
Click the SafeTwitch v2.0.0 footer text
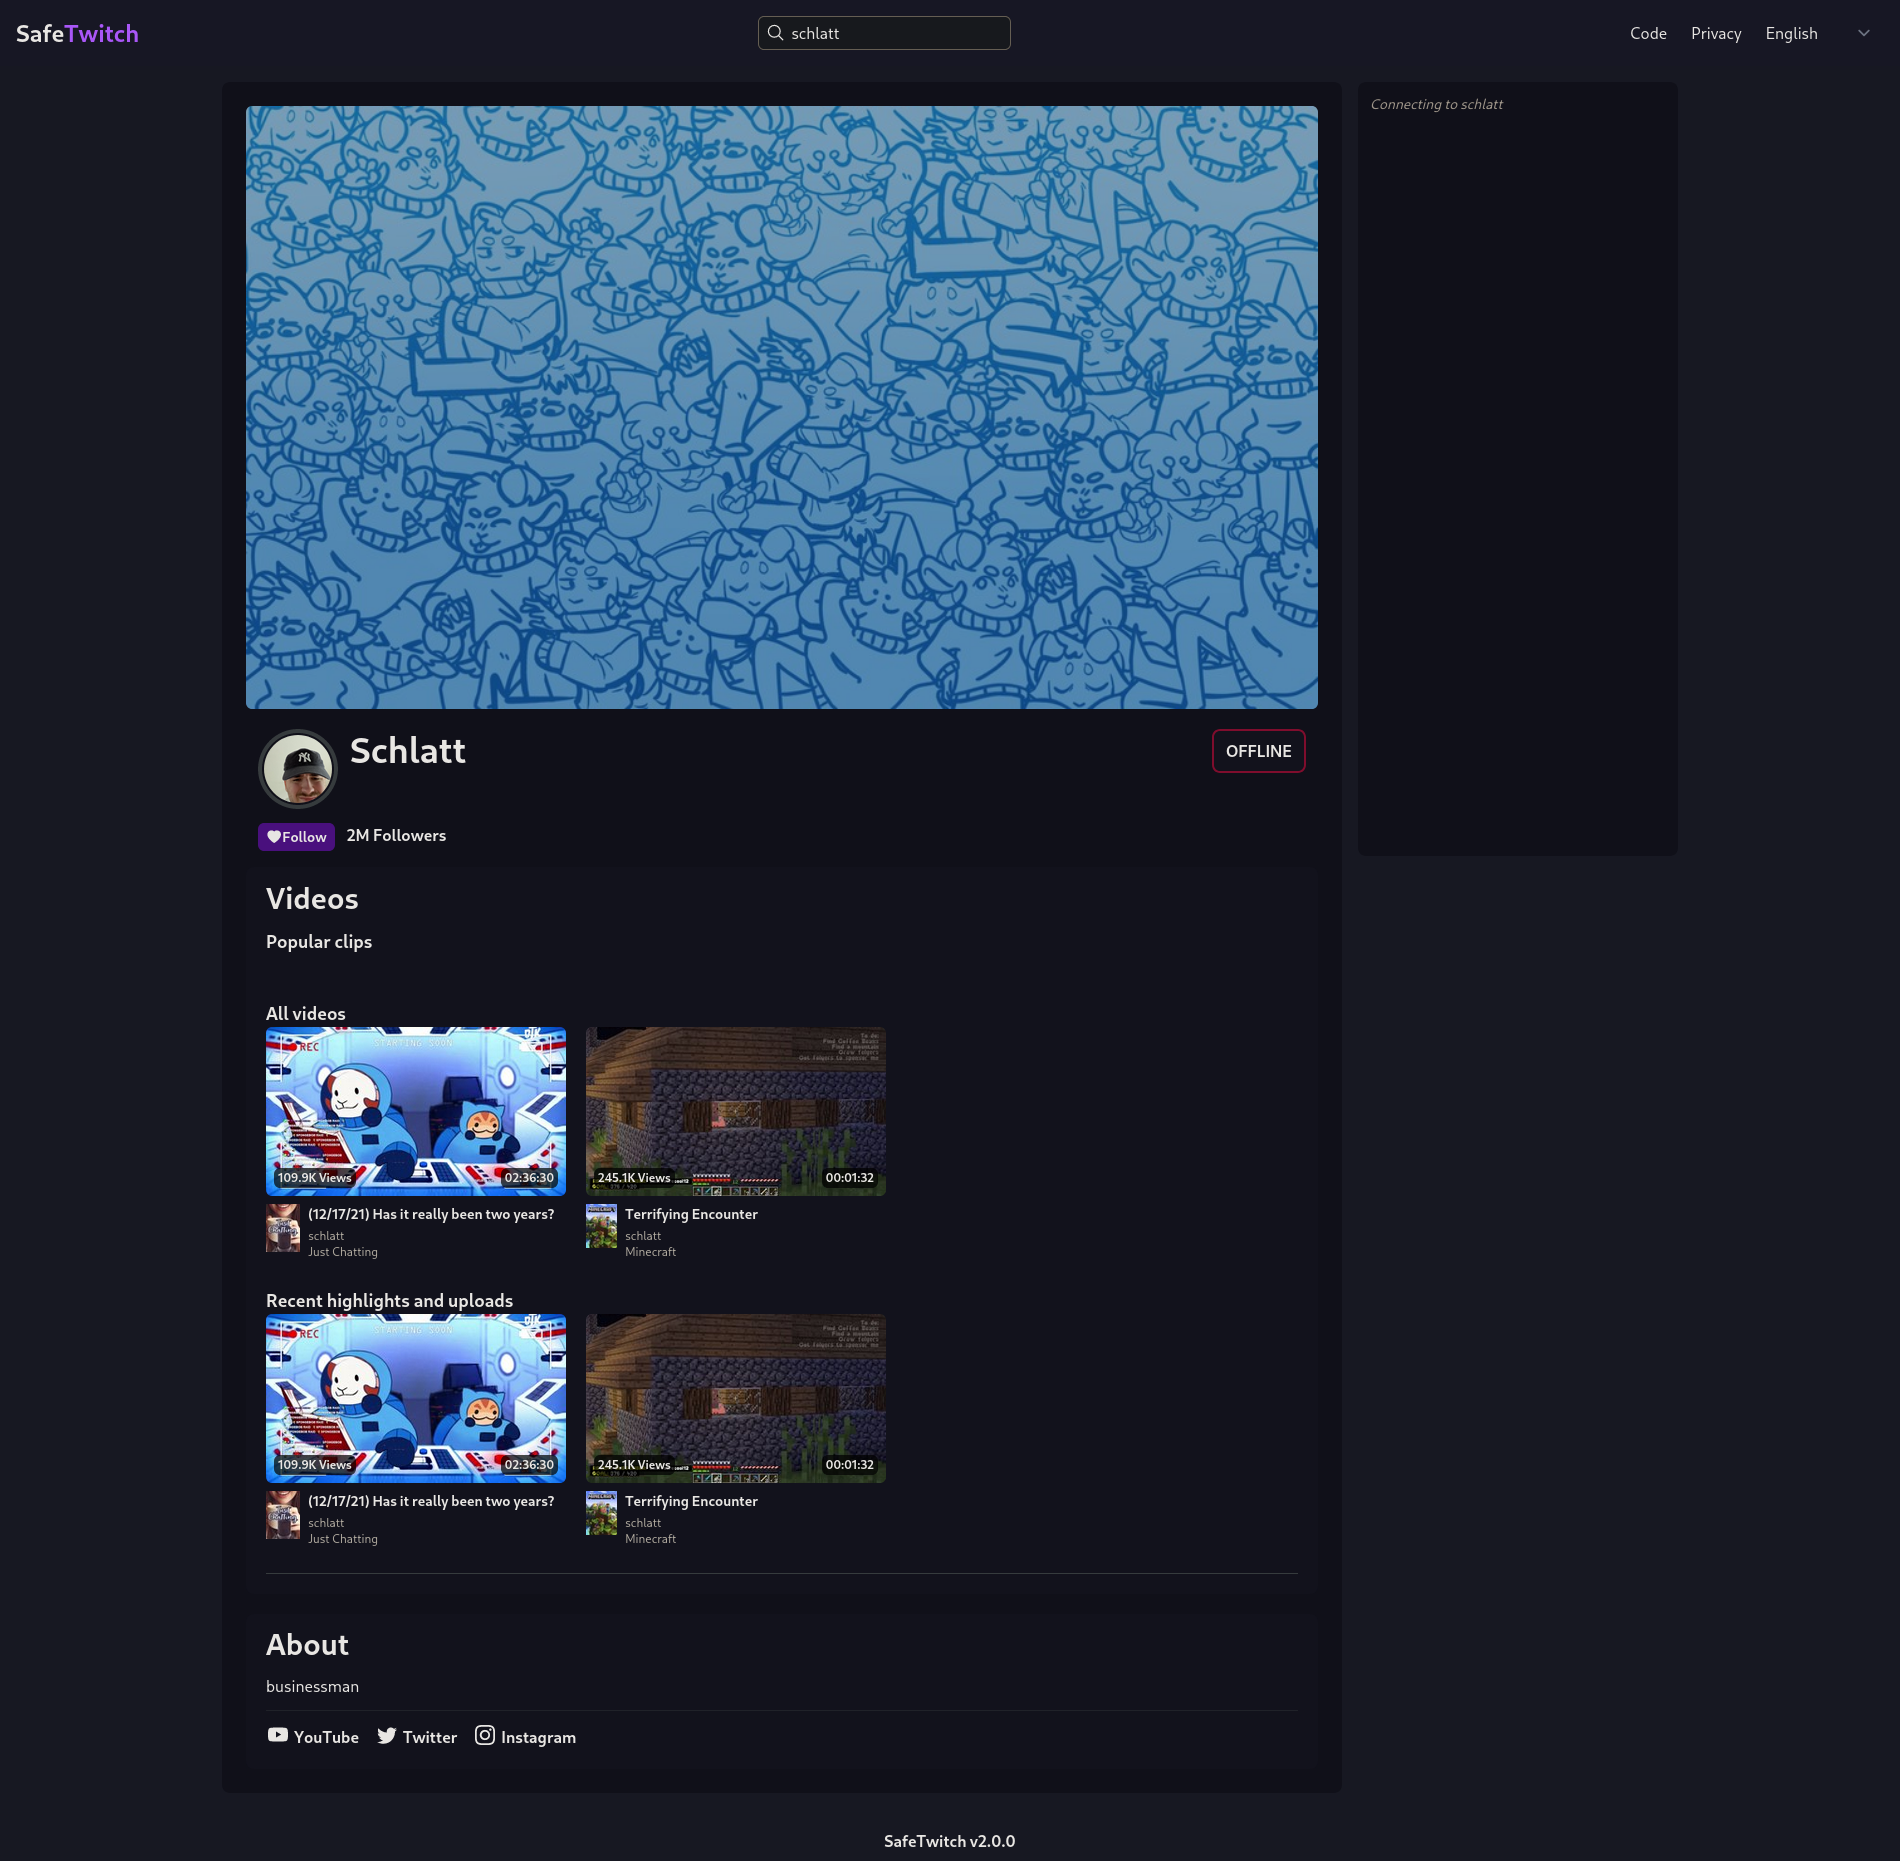(x=949, y=1841)
